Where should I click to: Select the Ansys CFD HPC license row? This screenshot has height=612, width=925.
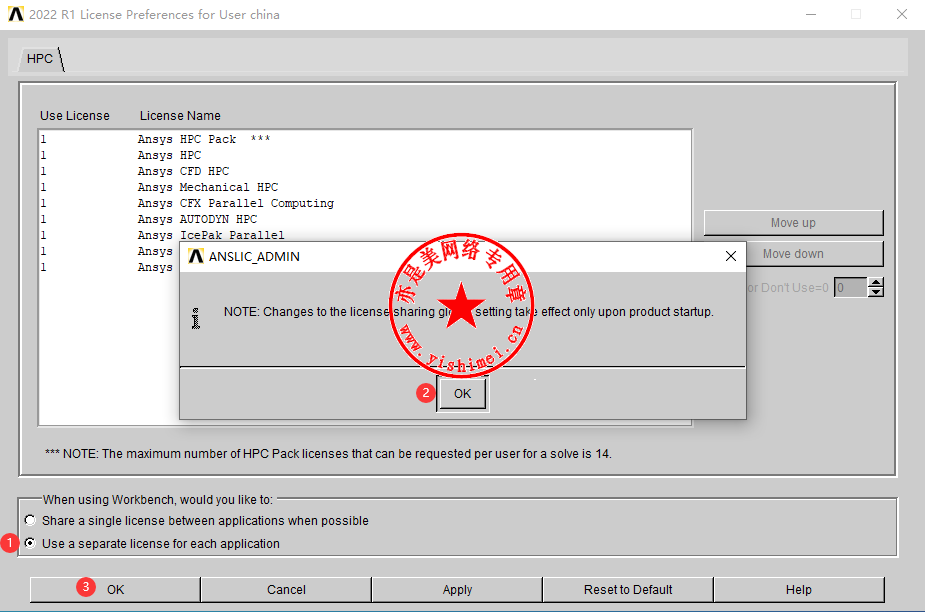pyautogui.click(x=365, y=171)
